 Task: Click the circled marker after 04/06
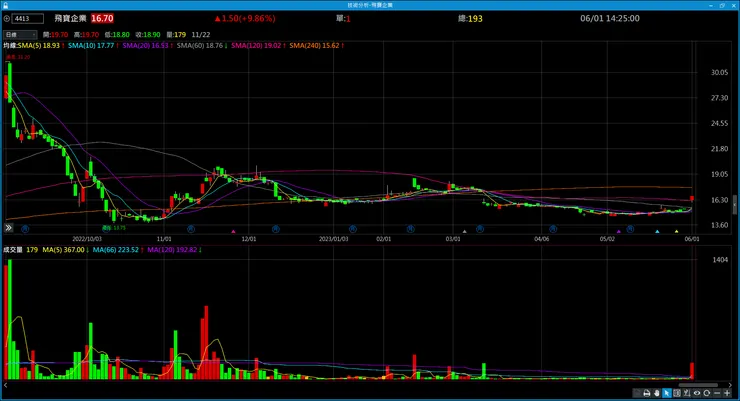click(553, 229)
